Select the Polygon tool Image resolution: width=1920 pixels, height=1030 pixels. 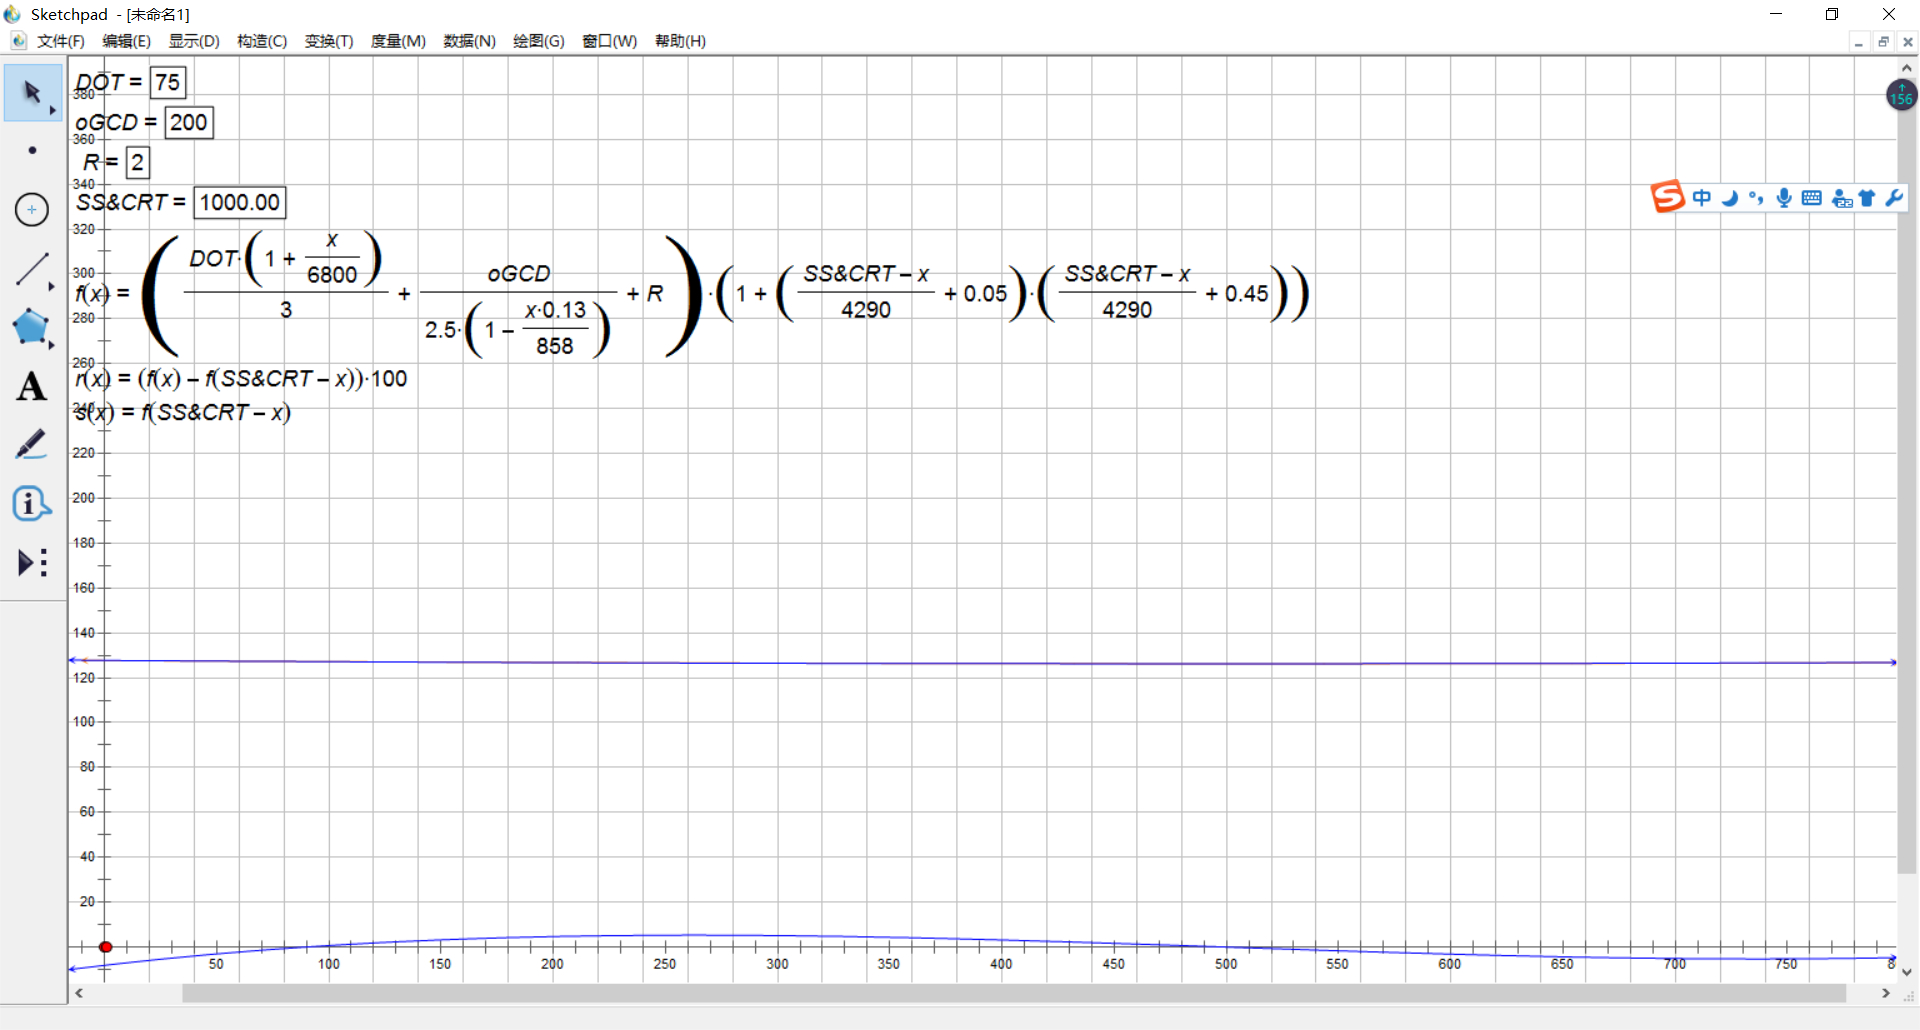[31, 327]
